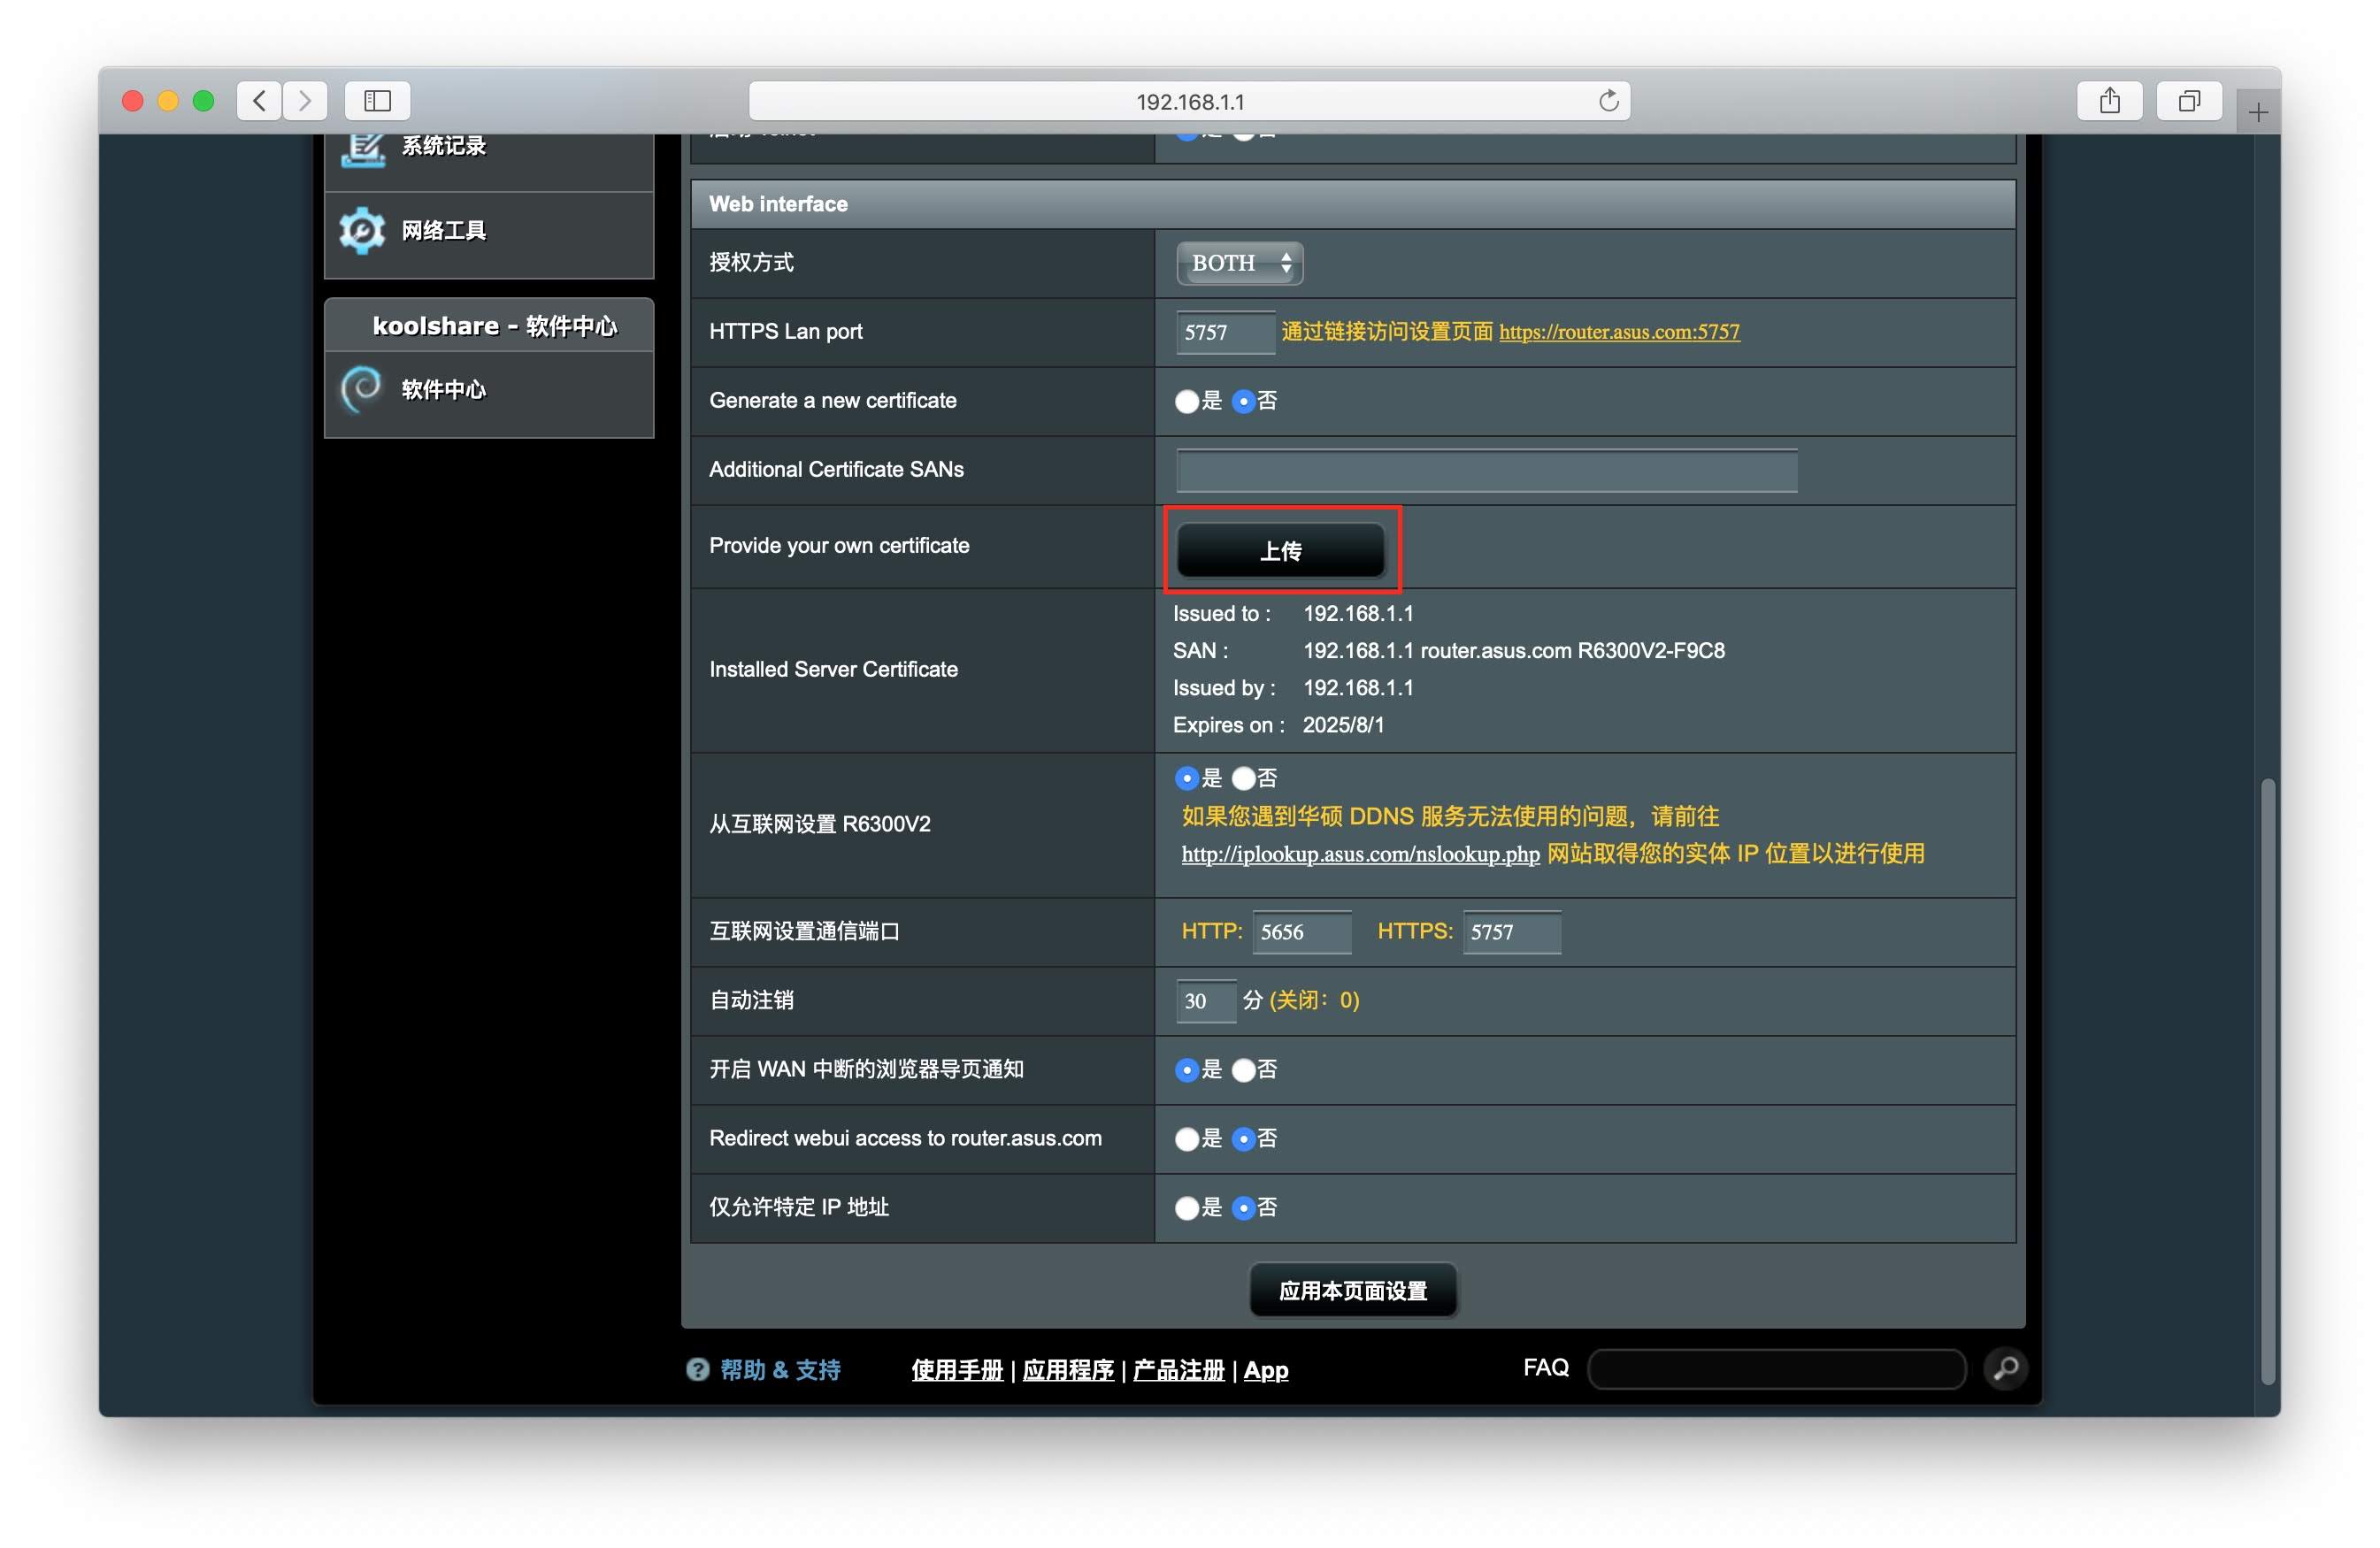Image resolution: width=2380 pixels, height=1548 pixels.
Task: Open 网络工具 from the sidebar
Action: (x=444, y=231)
